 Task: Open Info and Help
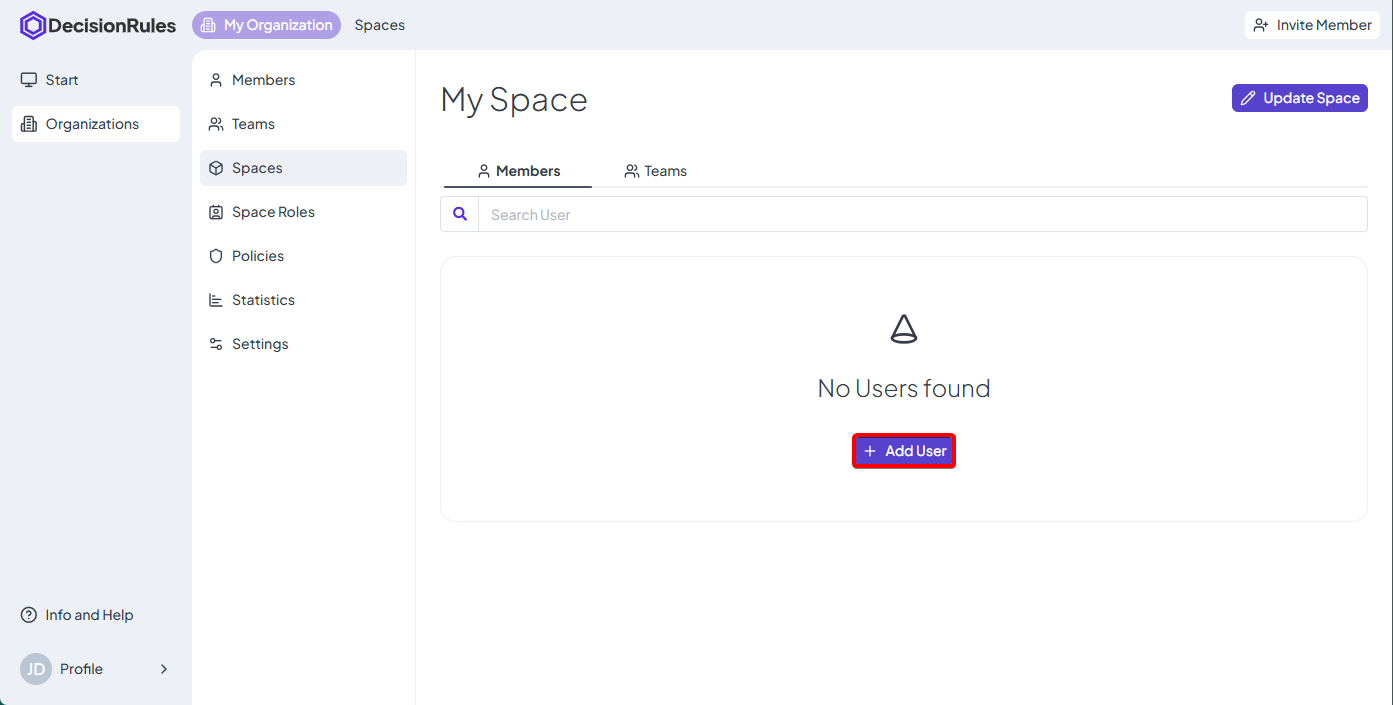coord(88,615)
